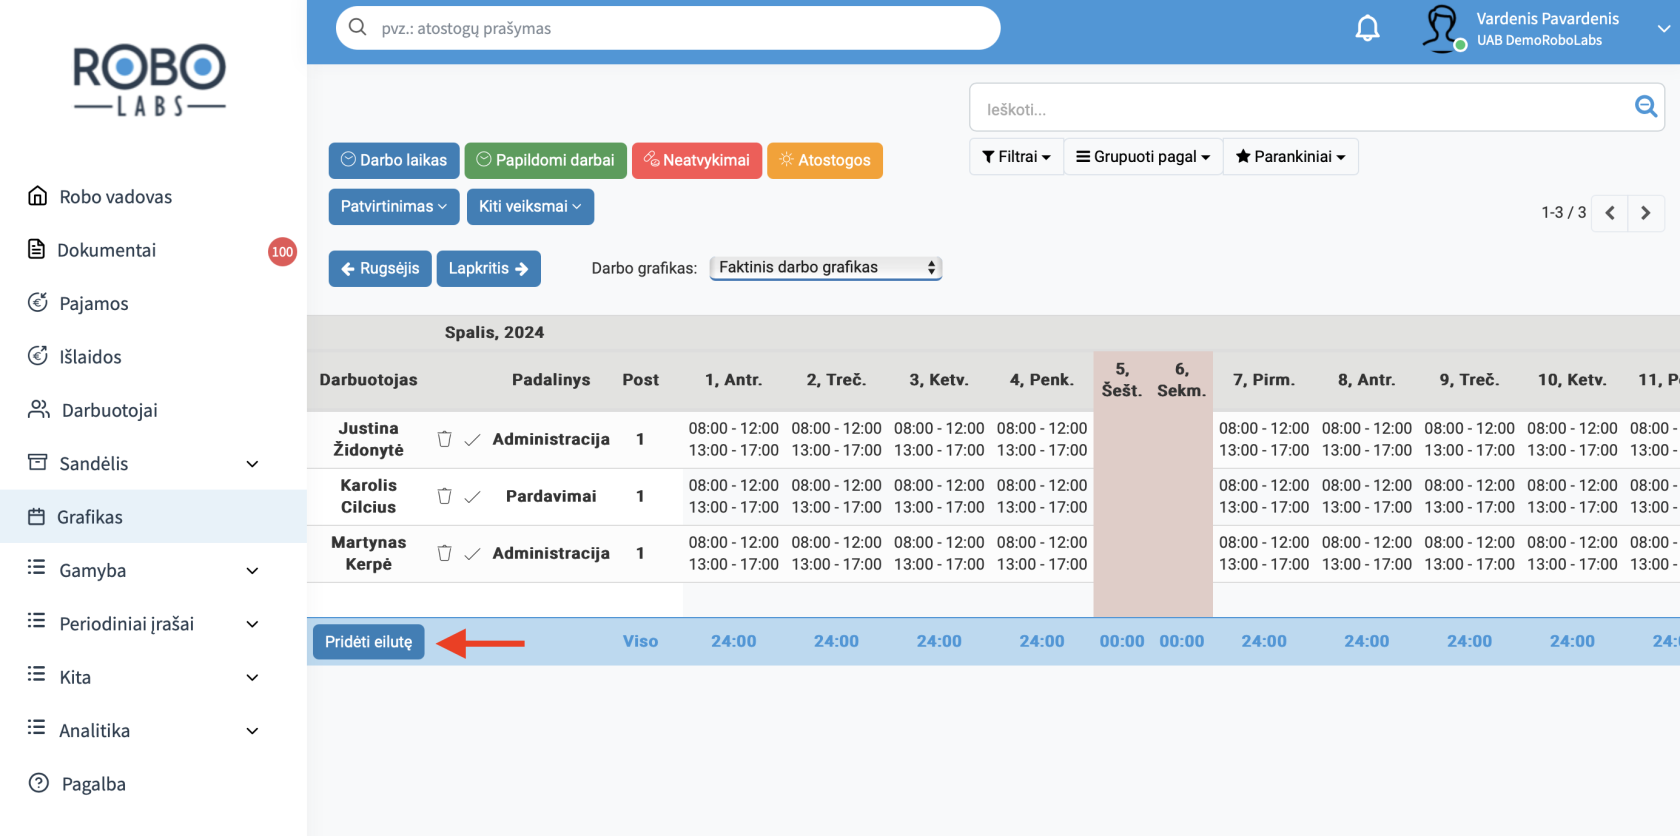
Task: Click Justina's schedule cell for 1, Antr.
Action: tap(733, 439)
